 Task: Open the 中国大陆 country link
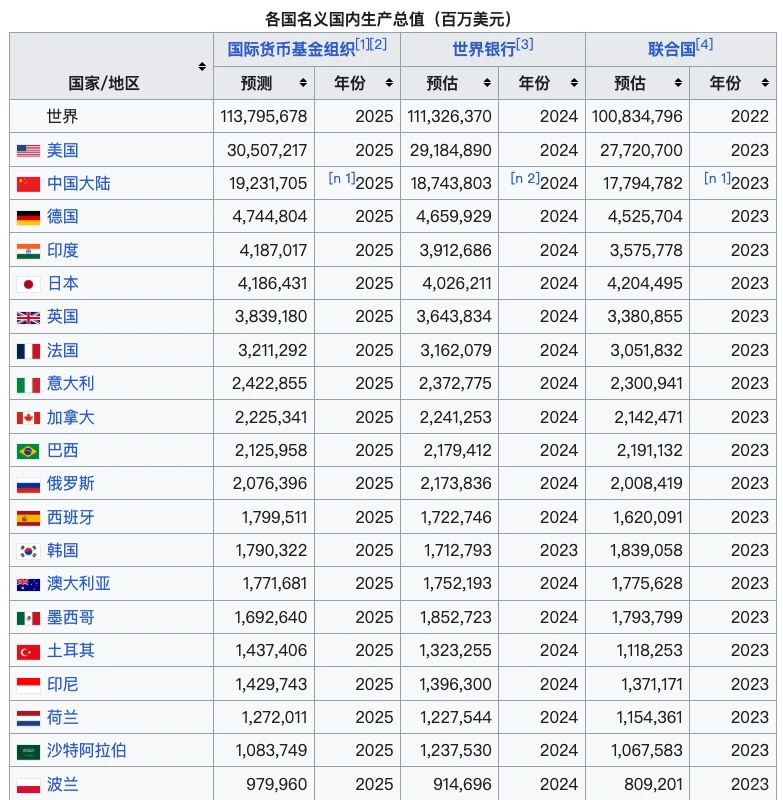(x=79, y=184)
